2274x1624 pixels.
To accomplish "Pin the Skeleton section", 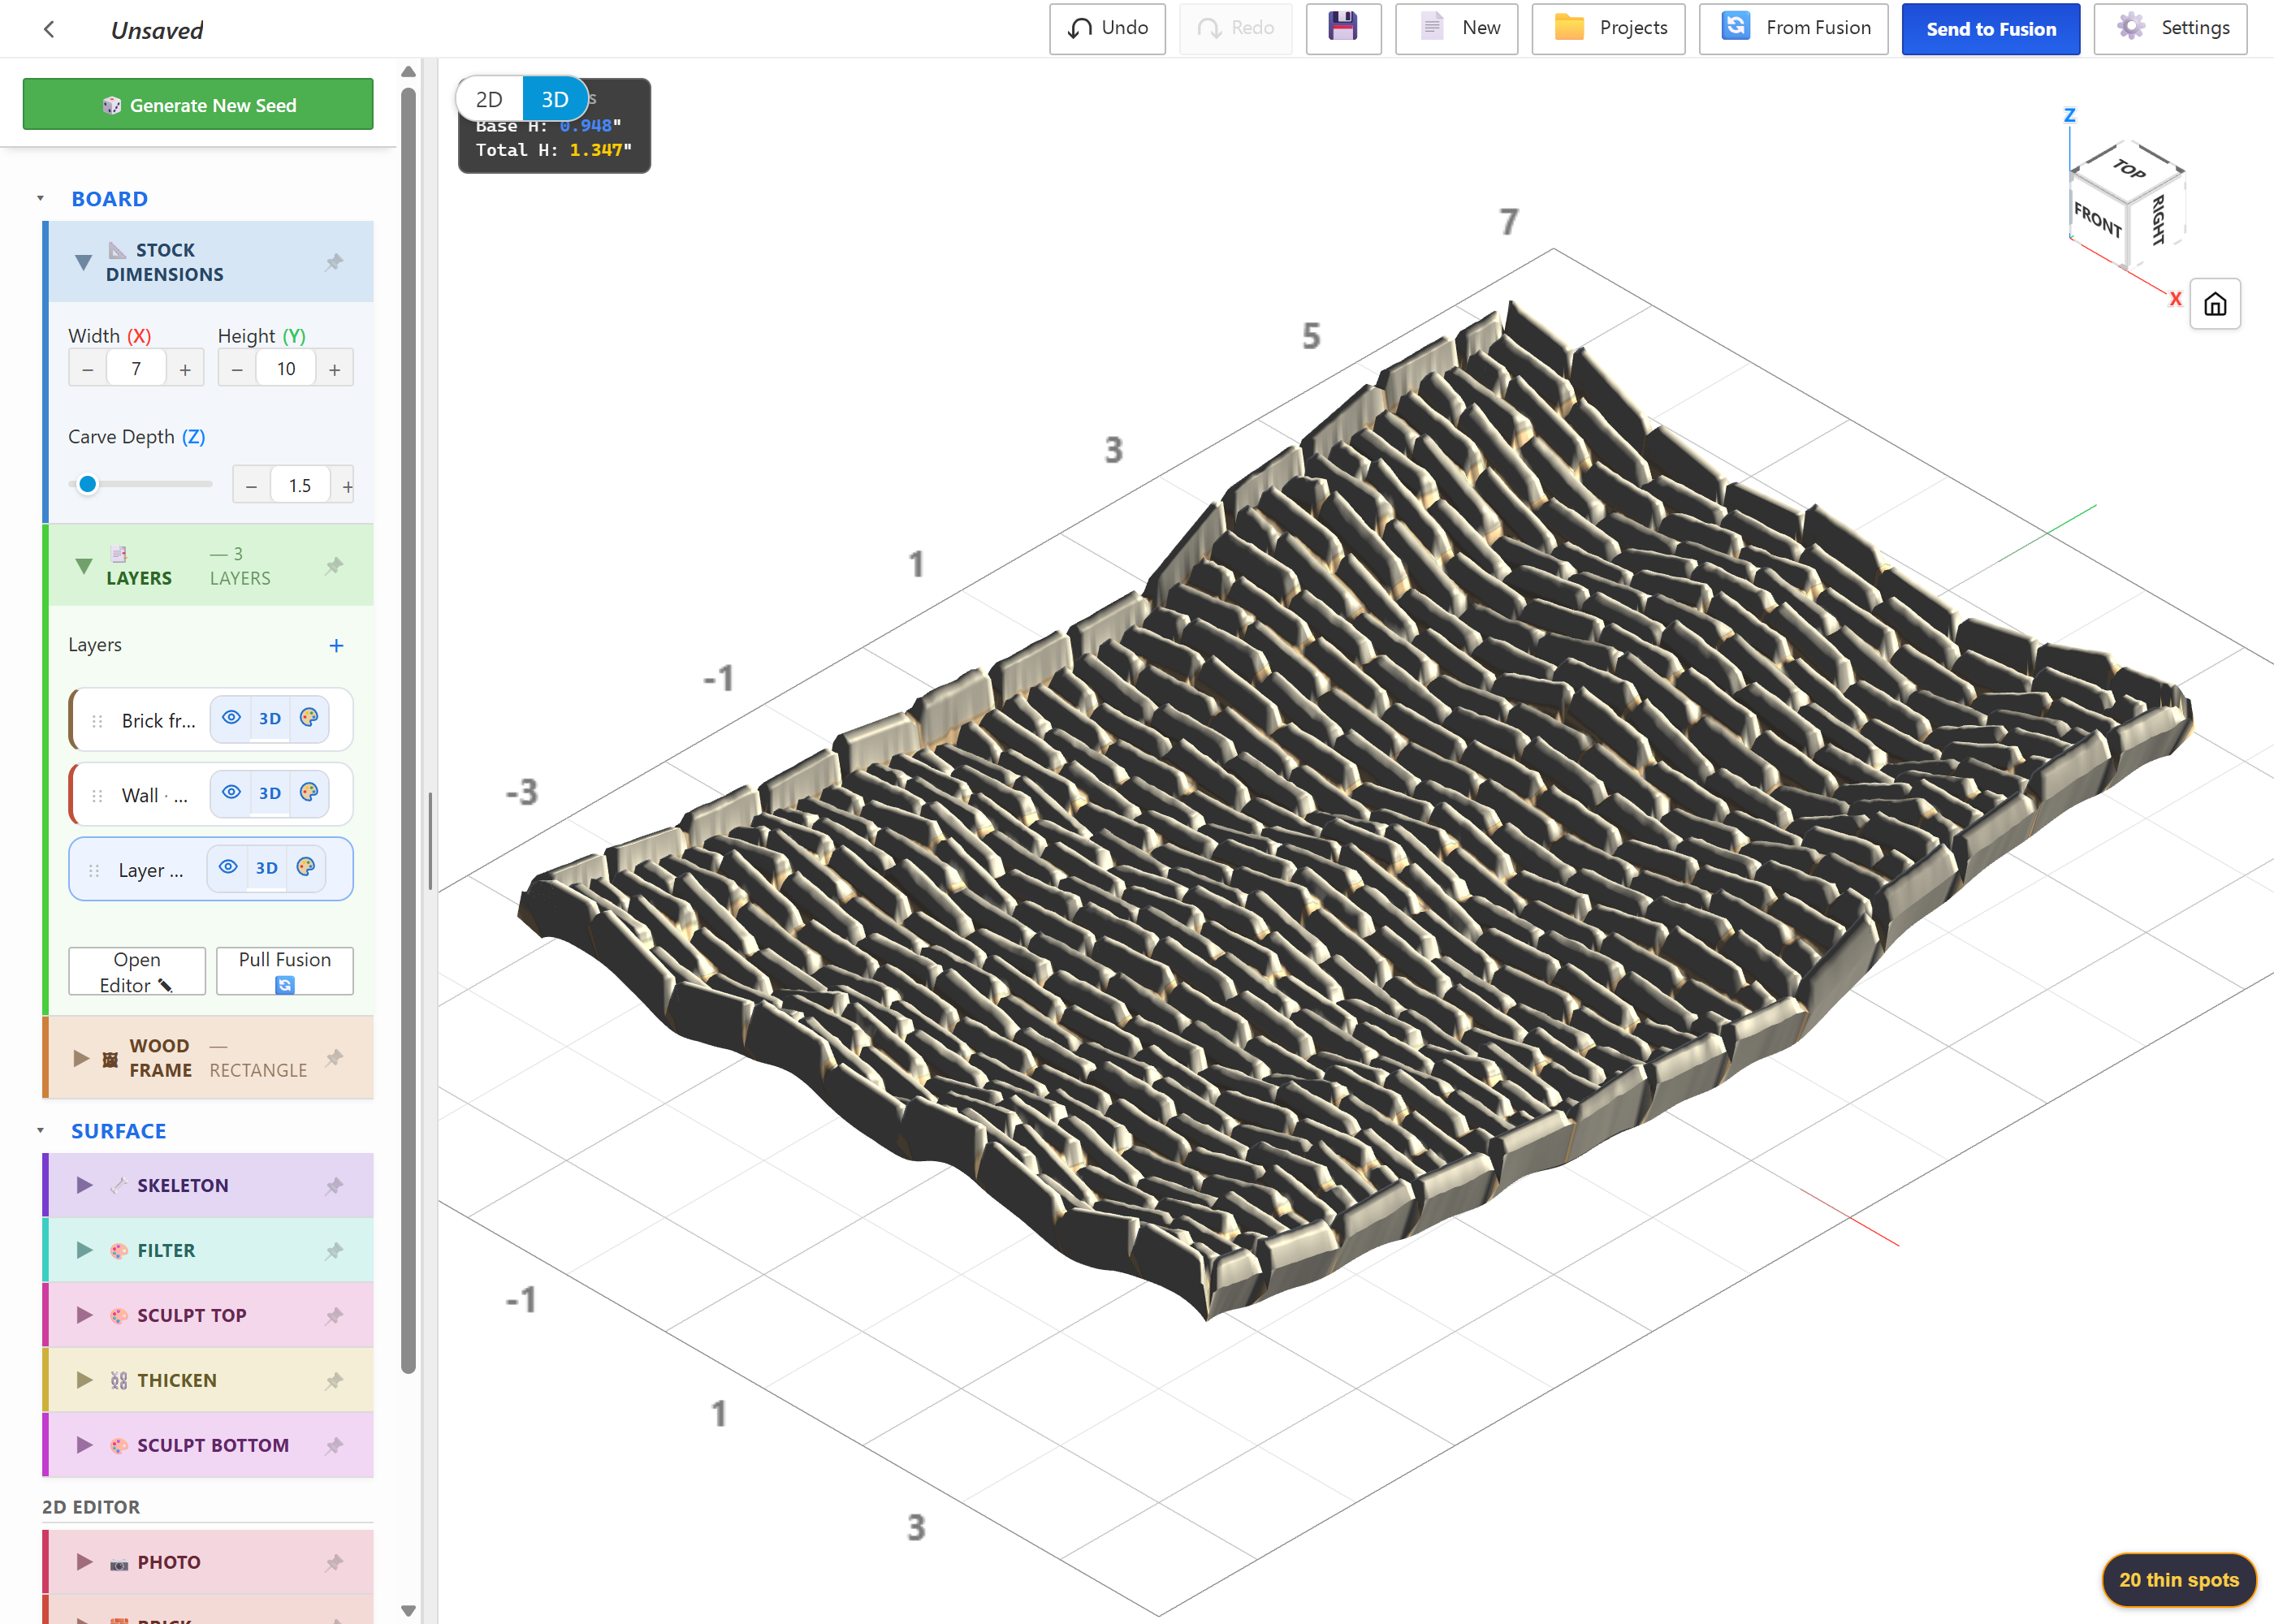I will [x=334, y=1186].
